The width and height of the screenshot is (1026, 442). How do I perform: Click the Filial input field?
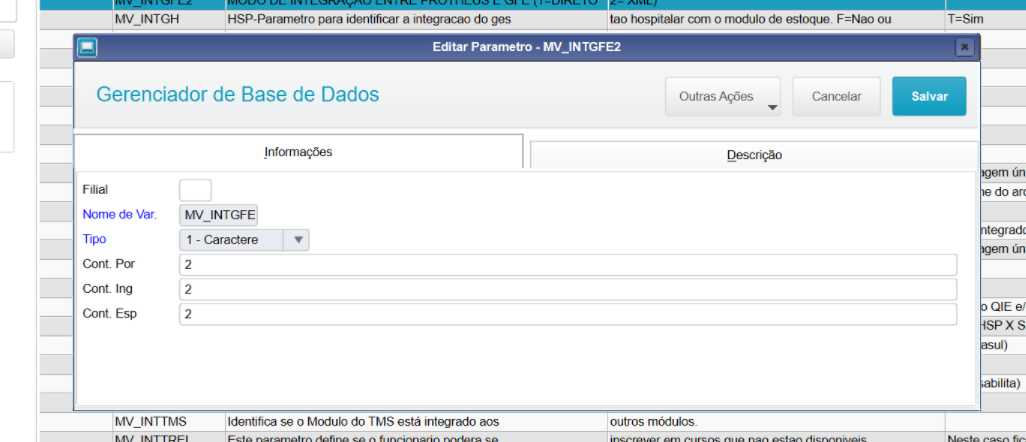pyautogui.click(x=195, y=190)
